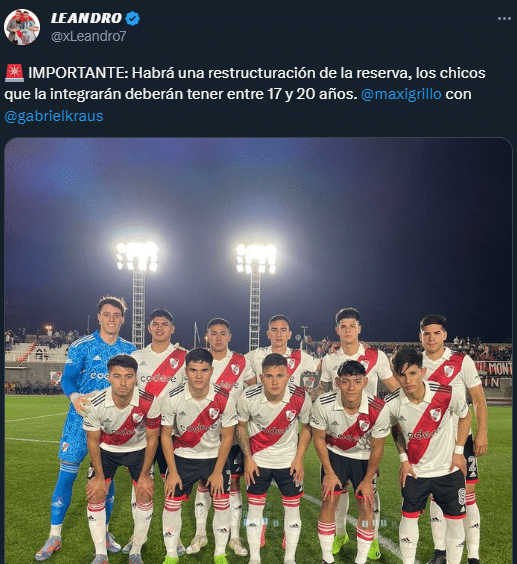Click the red siren emoji in tweet
The width and height of the screenshot is (517, 564).
(14, 73)
